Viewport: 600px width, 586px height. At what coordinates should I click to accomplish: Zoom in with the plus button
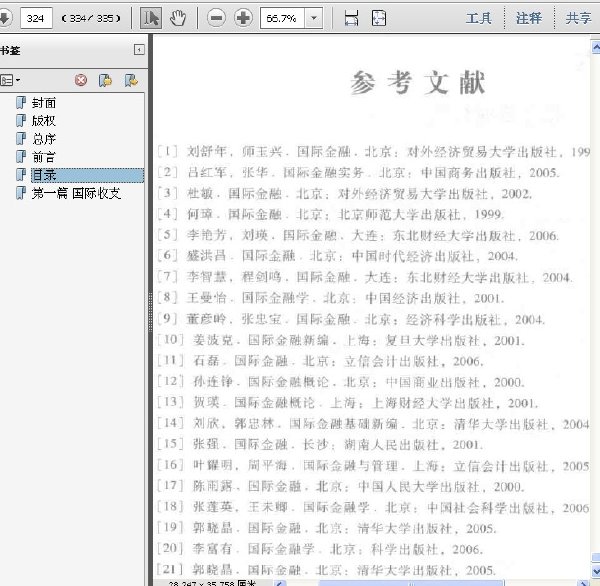(x=243, y=18)
